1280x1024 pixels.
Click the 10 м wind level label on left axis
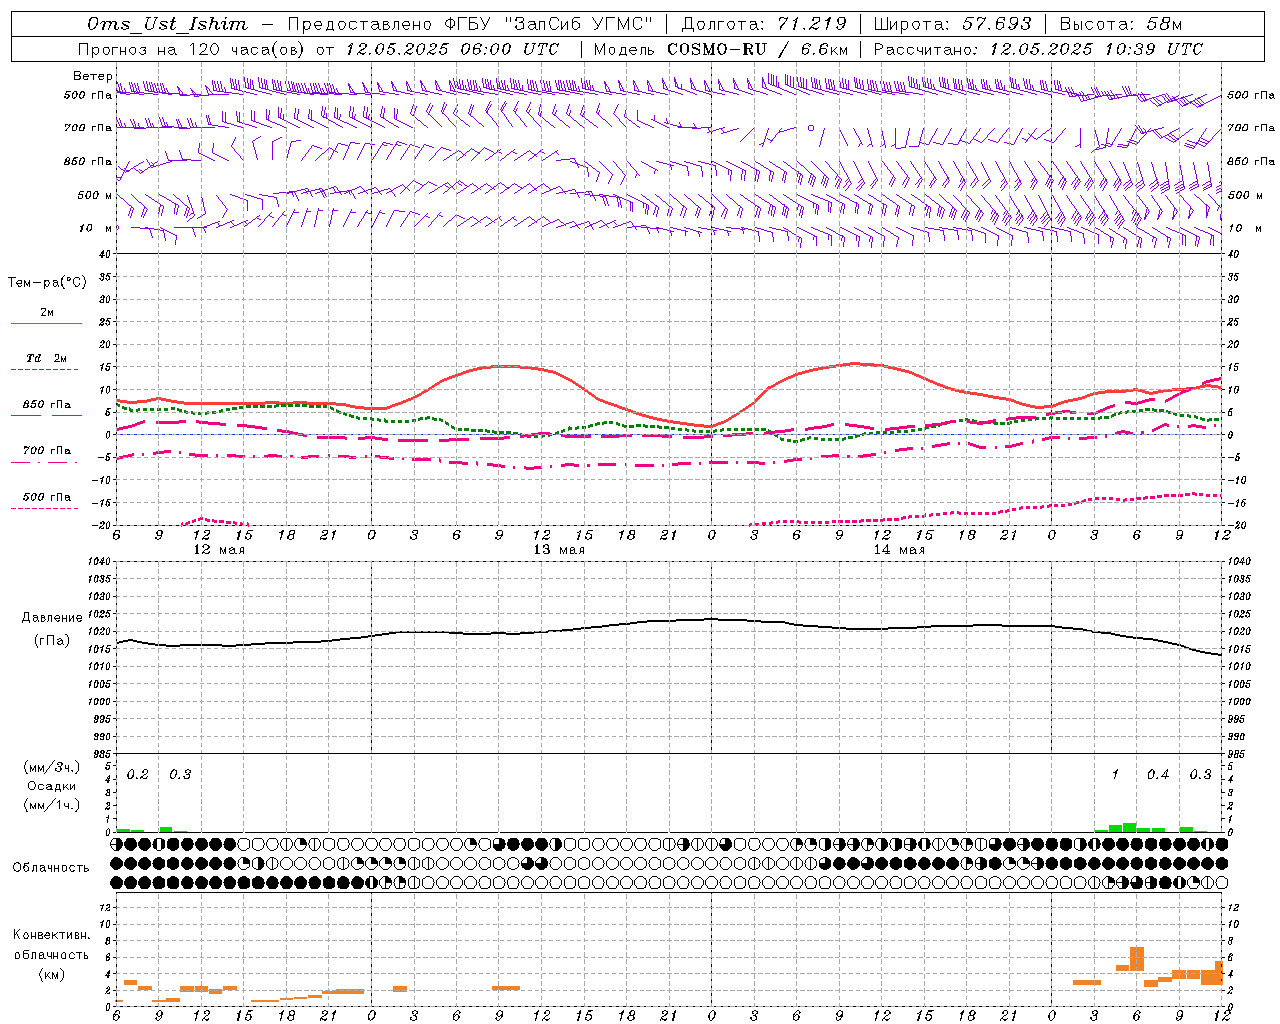[x=96, y=228]
